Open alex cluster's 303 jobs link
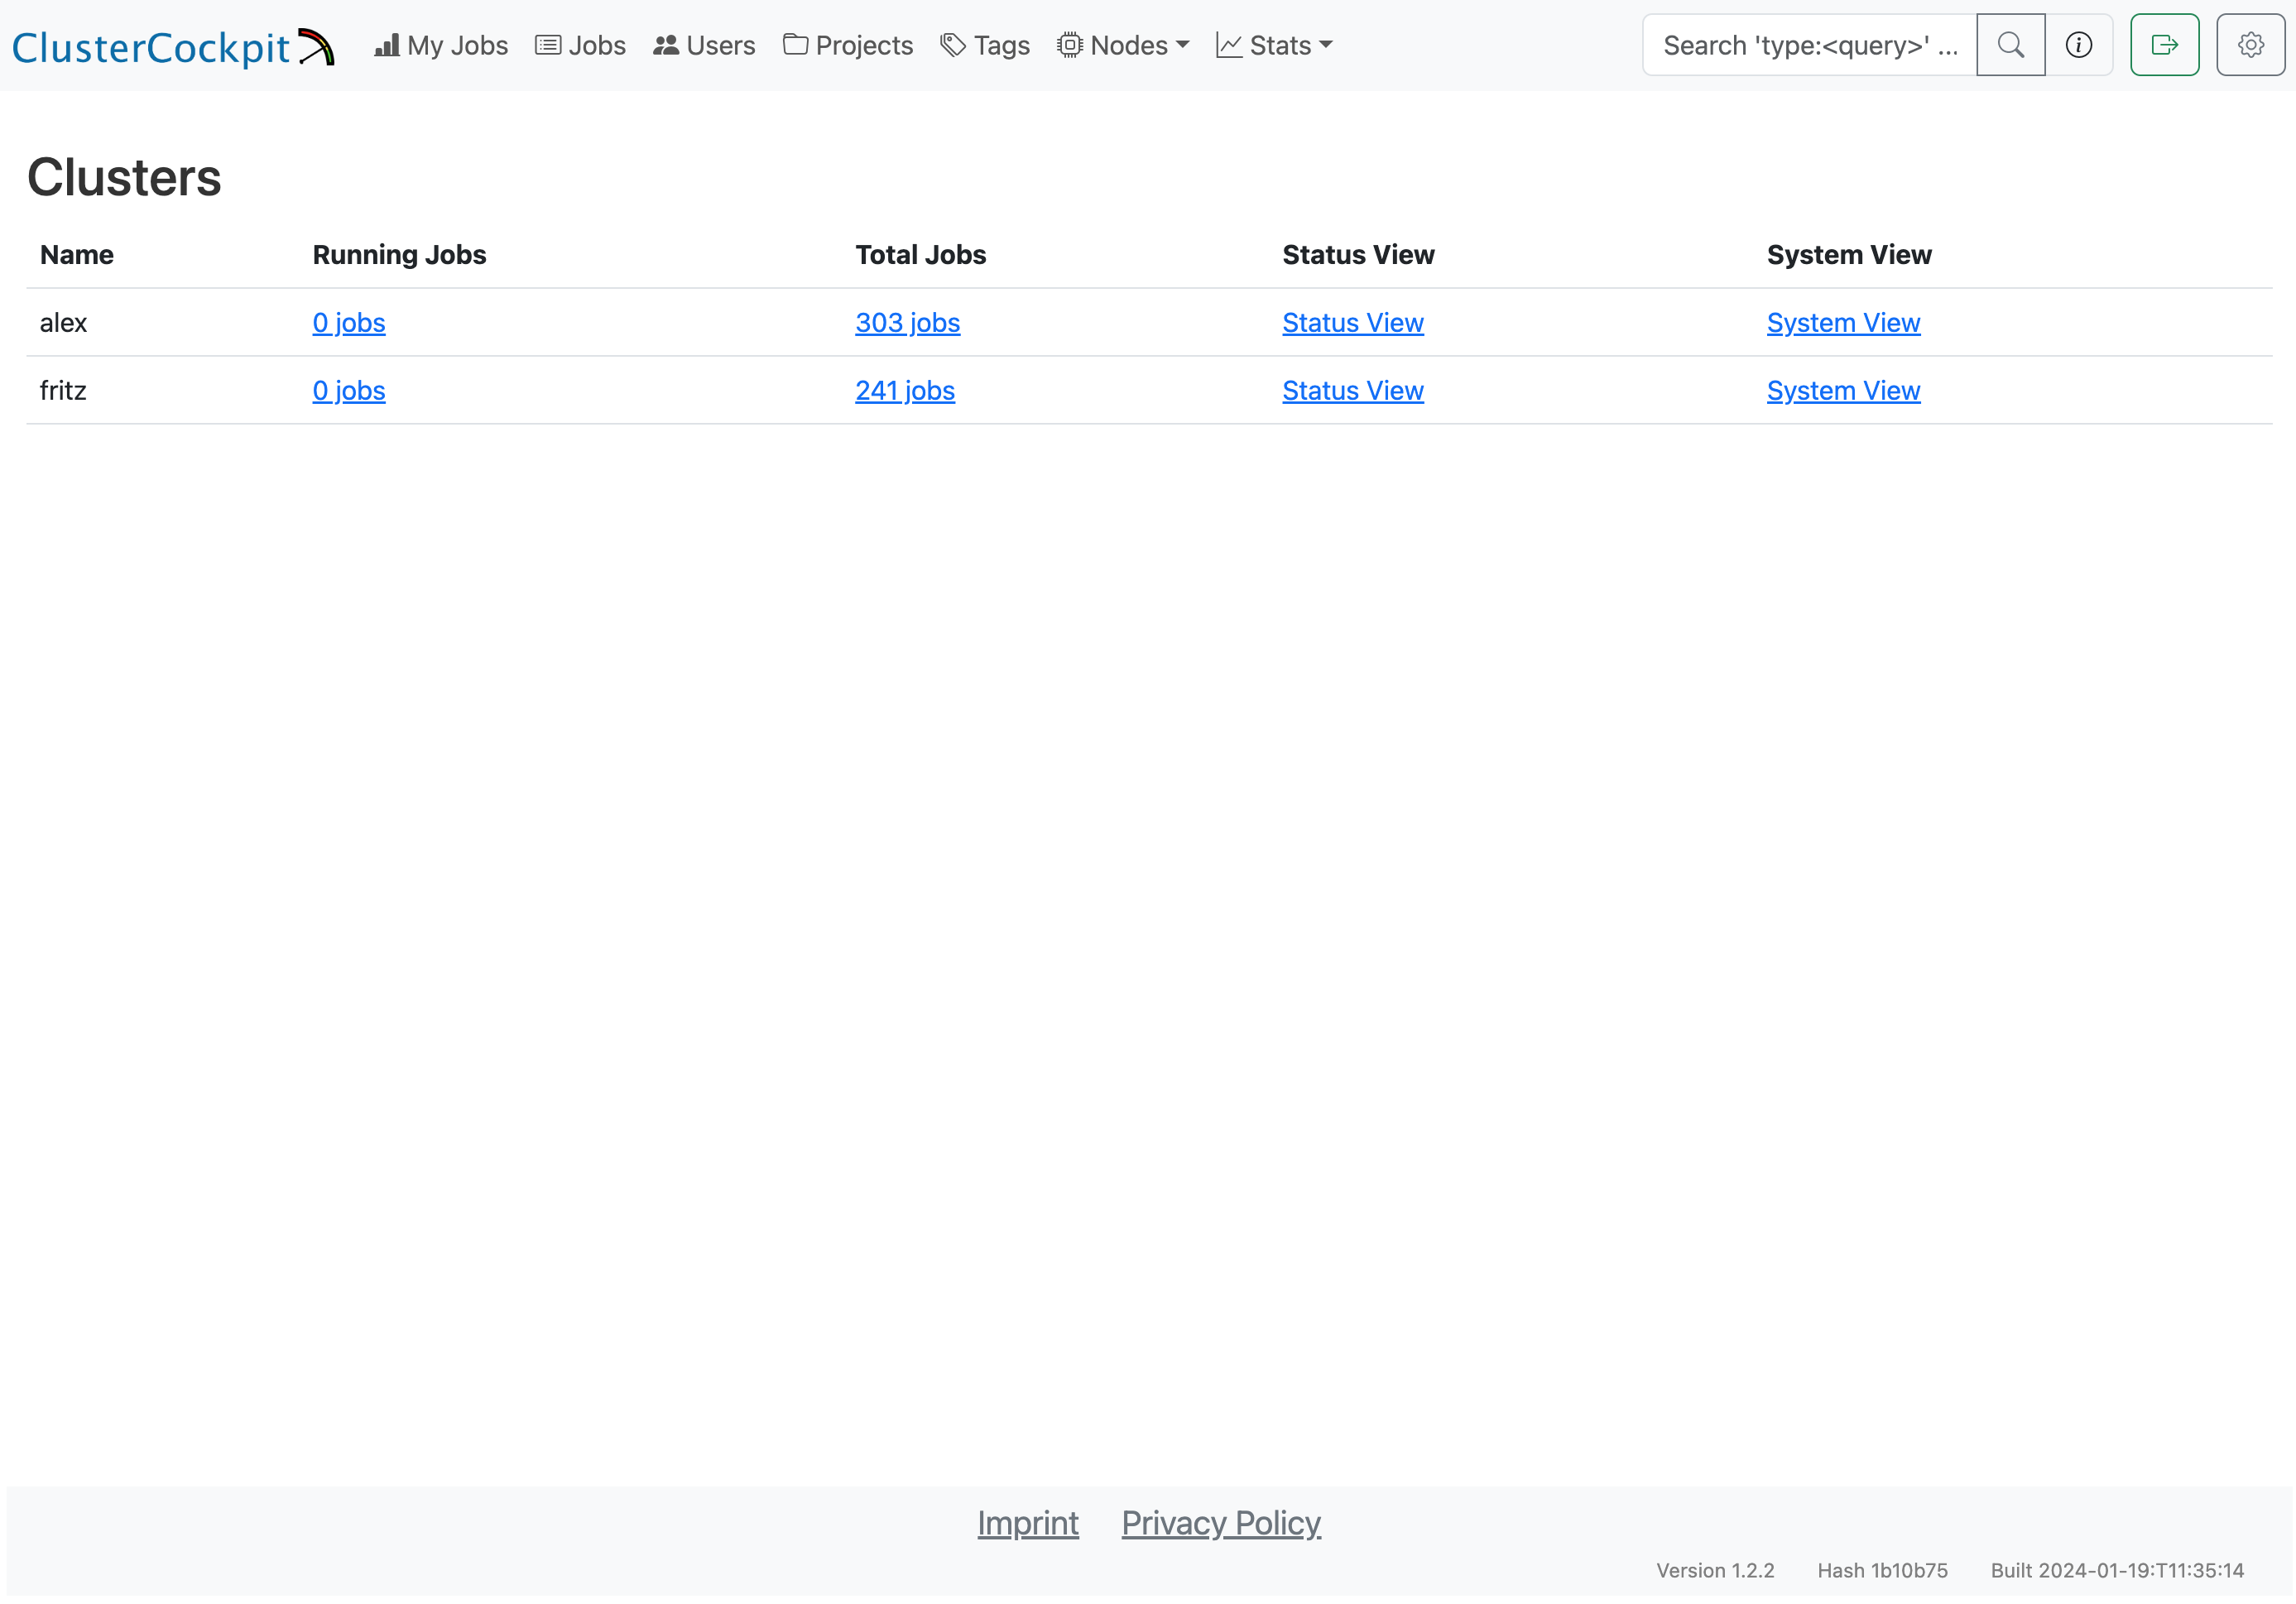Image resolution: width=2296 pixels, height=1604 pixels. tap(907, 323)
